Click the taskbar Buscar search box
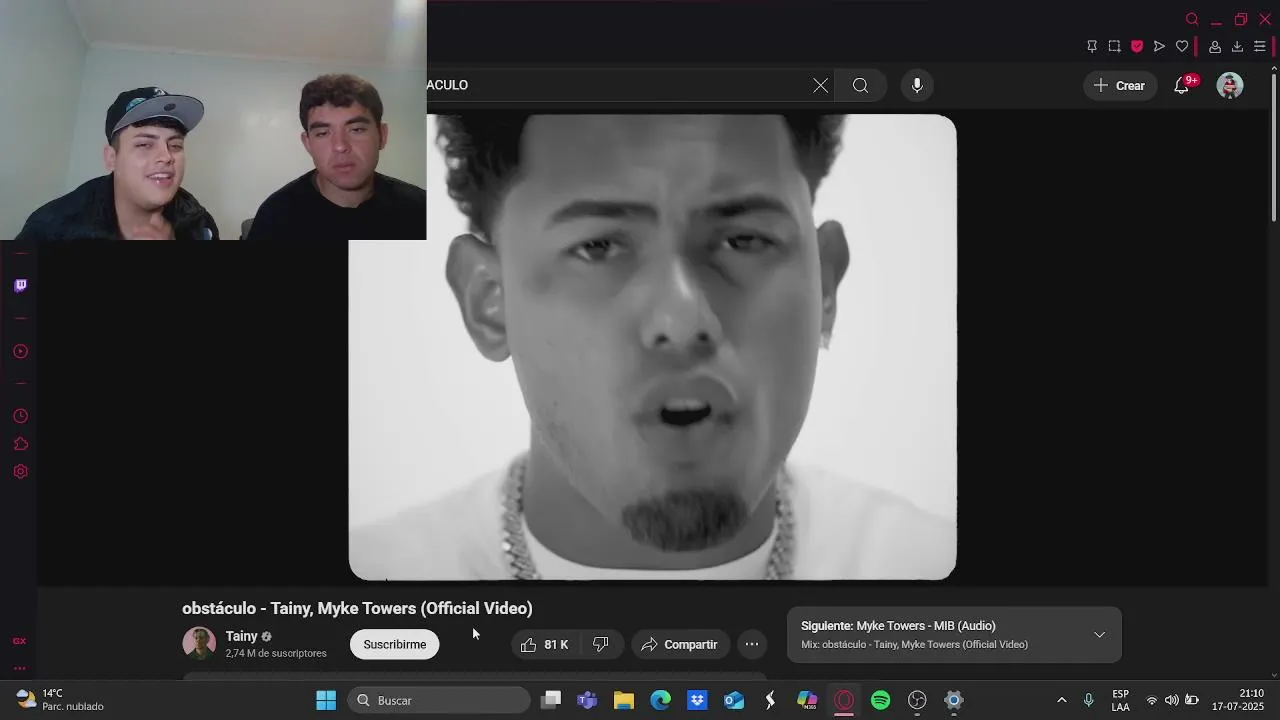The width and height of the screenshot is (1280, 720). pyautogui.click(x=439, y=700)
